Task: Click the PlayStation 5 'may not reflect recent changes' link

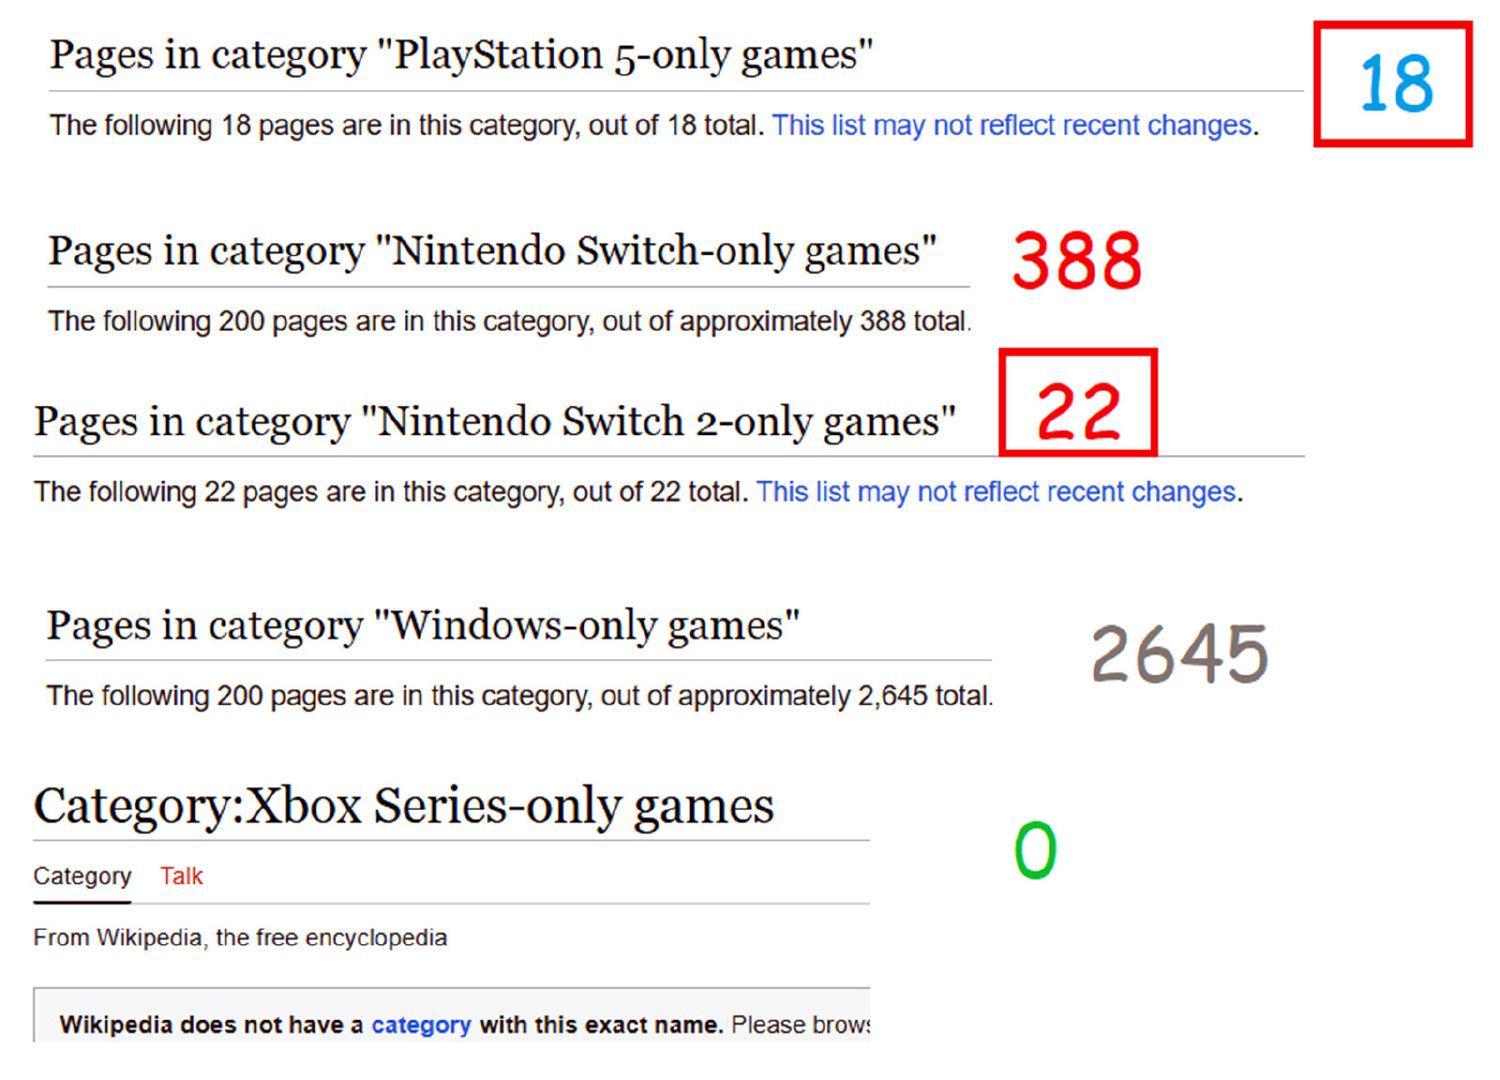Action: click(x=1011, y=126)
